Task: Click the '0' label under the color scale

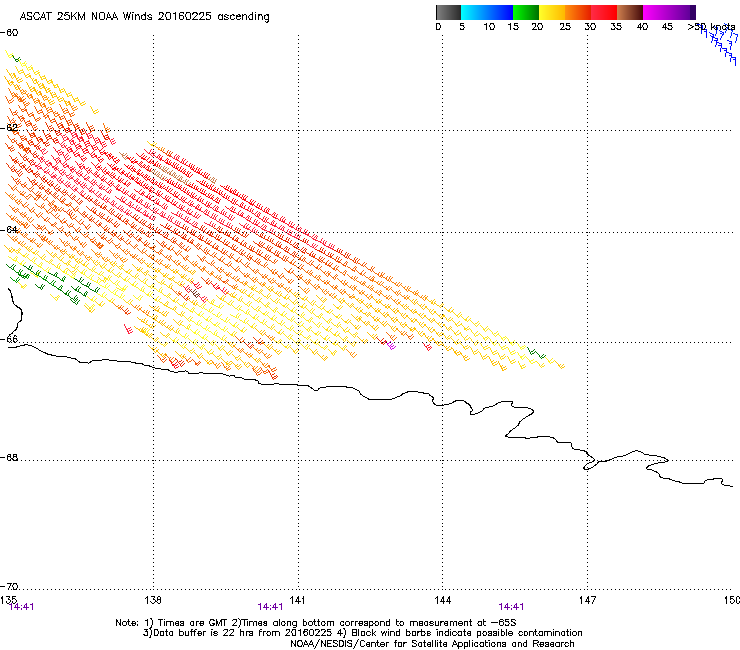Action: click(438, 27)
